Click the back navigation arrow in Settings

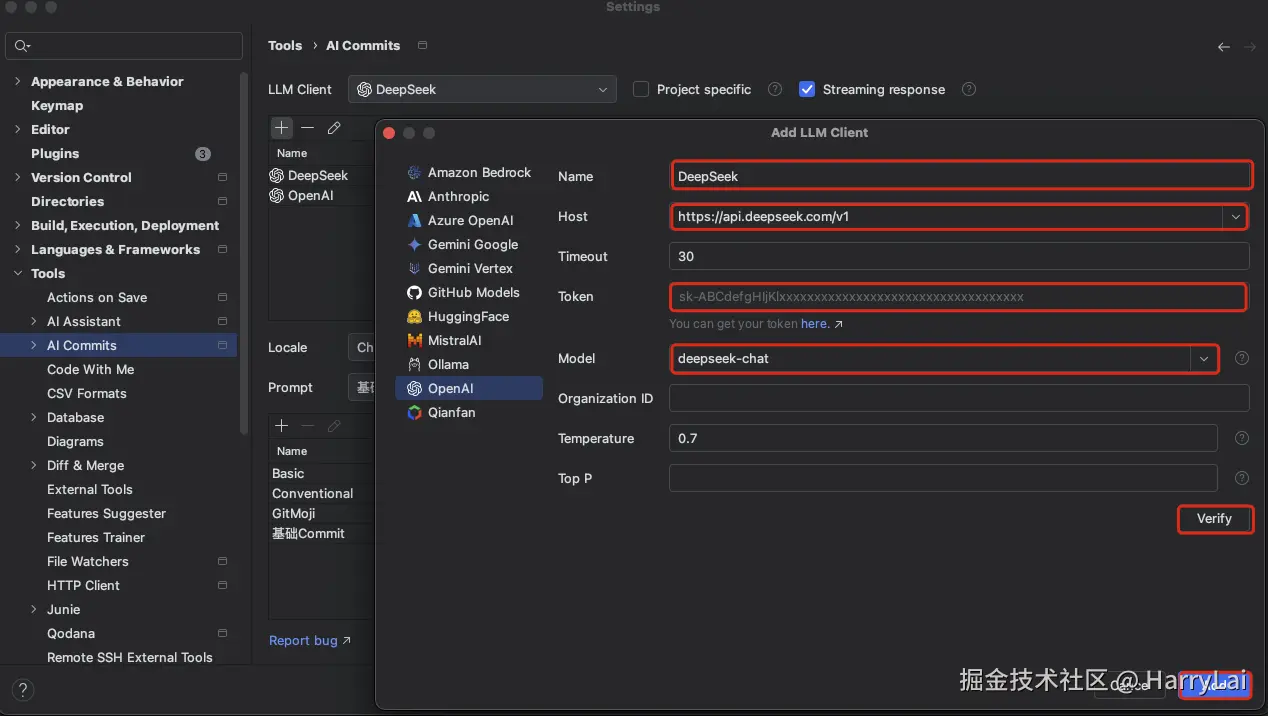pos(1224,47)
